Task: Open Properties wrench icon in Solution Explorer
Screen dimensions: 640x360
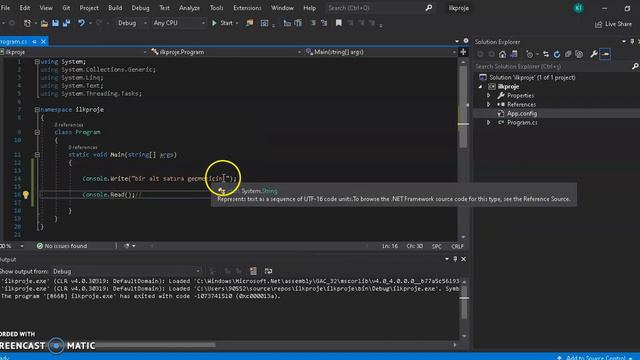Action: pos(594,54)
